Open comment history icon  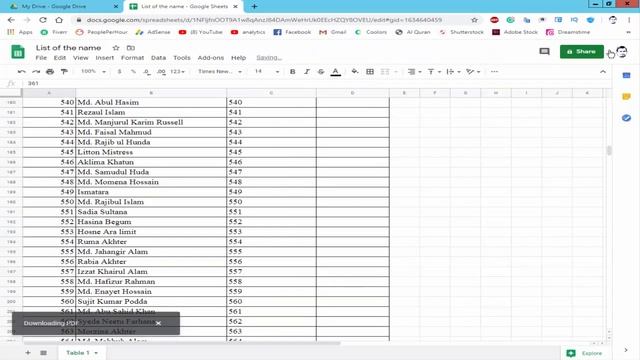click(x=544, y=51)
